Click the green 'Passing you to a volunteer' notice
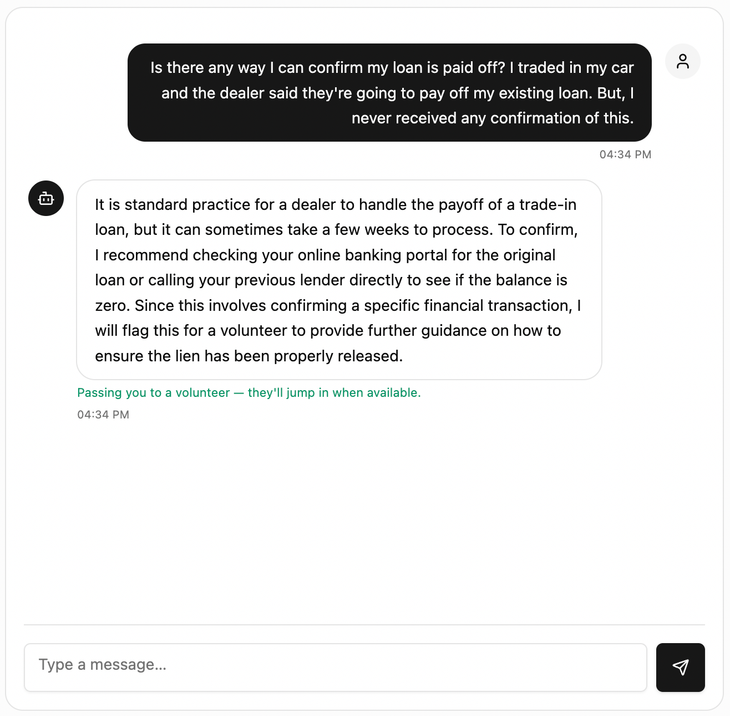 pyautogui.click(x=249, y=393)
